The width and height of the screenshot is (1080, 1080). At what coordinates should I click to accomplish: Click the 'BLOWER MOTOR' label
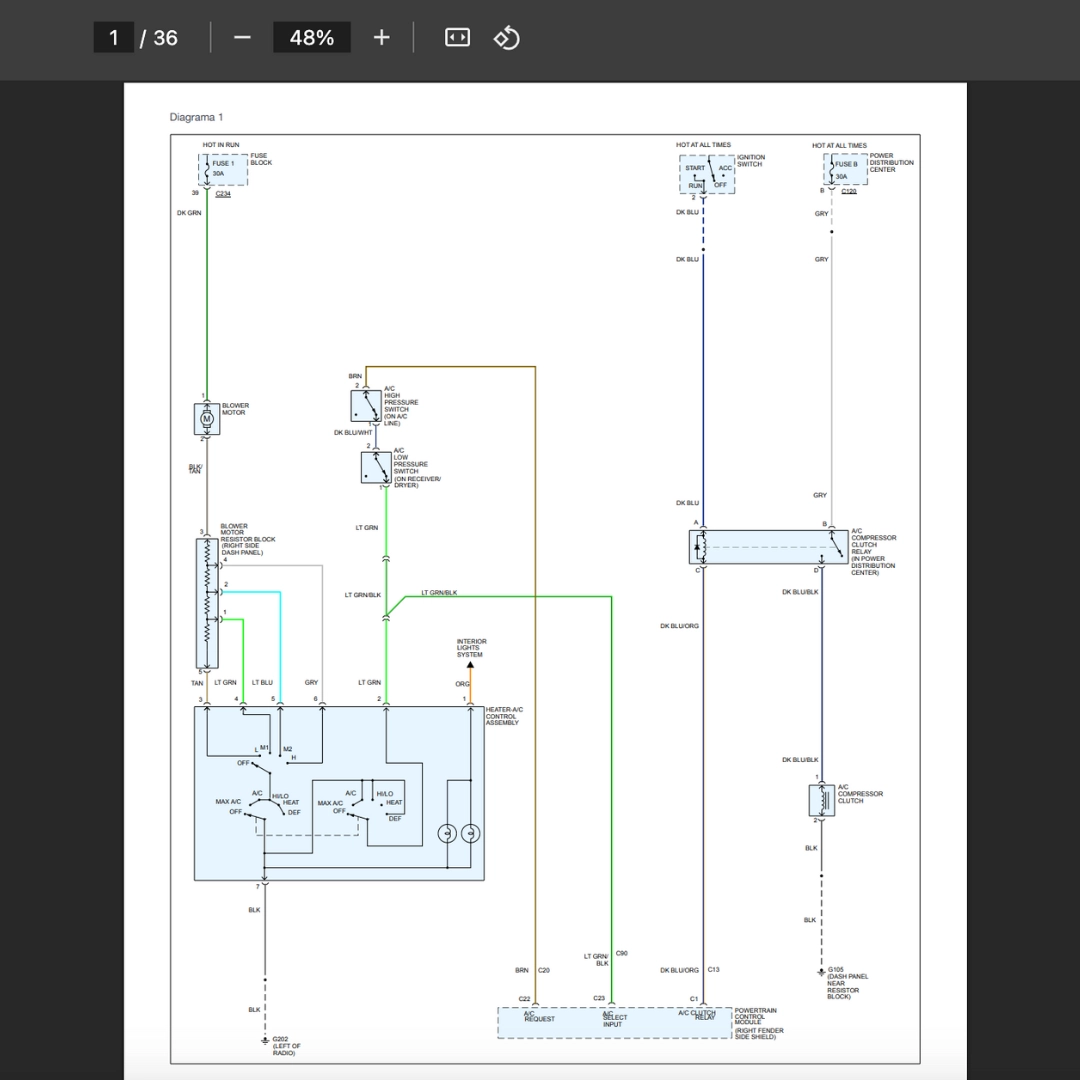pyautogui.click(x=235, y=409)
